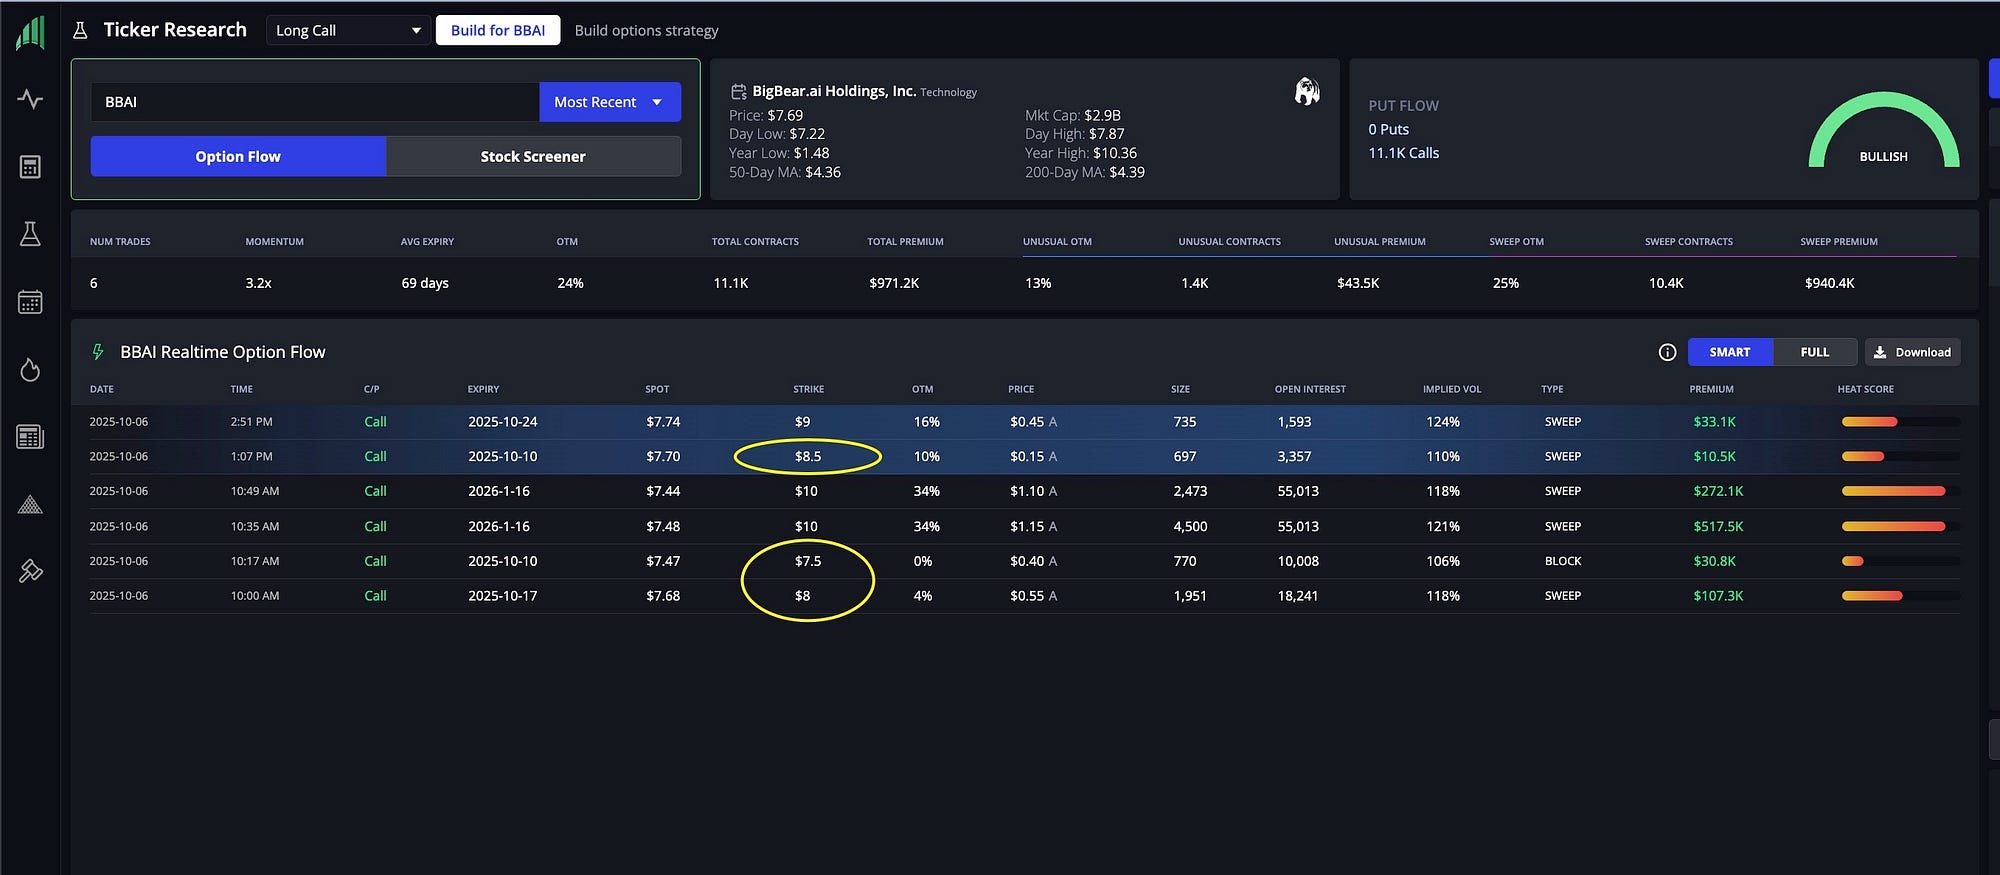
Task: Click the Call label in the 10:00 AM row
Action: click(x=375, y=596)
